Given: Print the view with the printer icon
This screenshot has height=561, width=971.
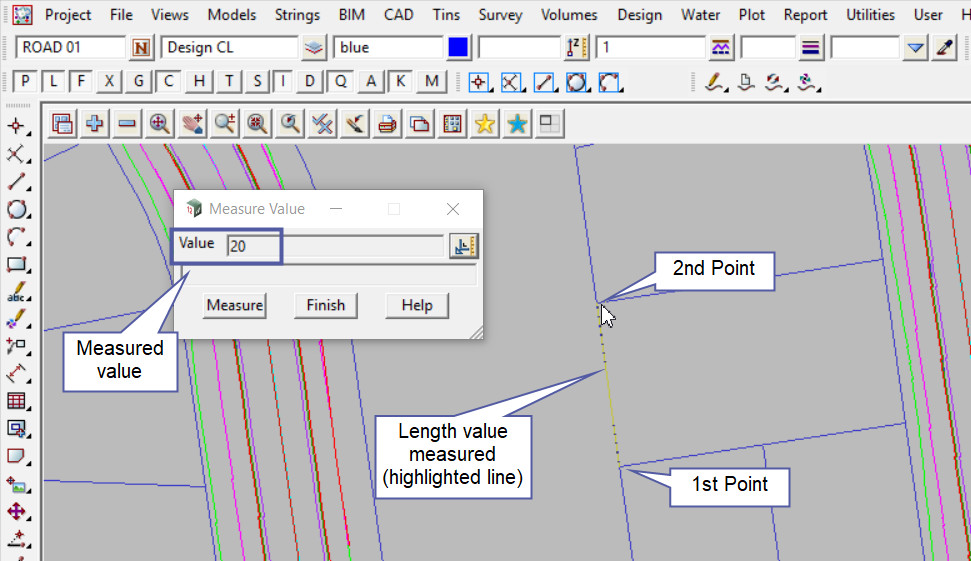Looking at the screenshot, I should (x=387, y=124).
